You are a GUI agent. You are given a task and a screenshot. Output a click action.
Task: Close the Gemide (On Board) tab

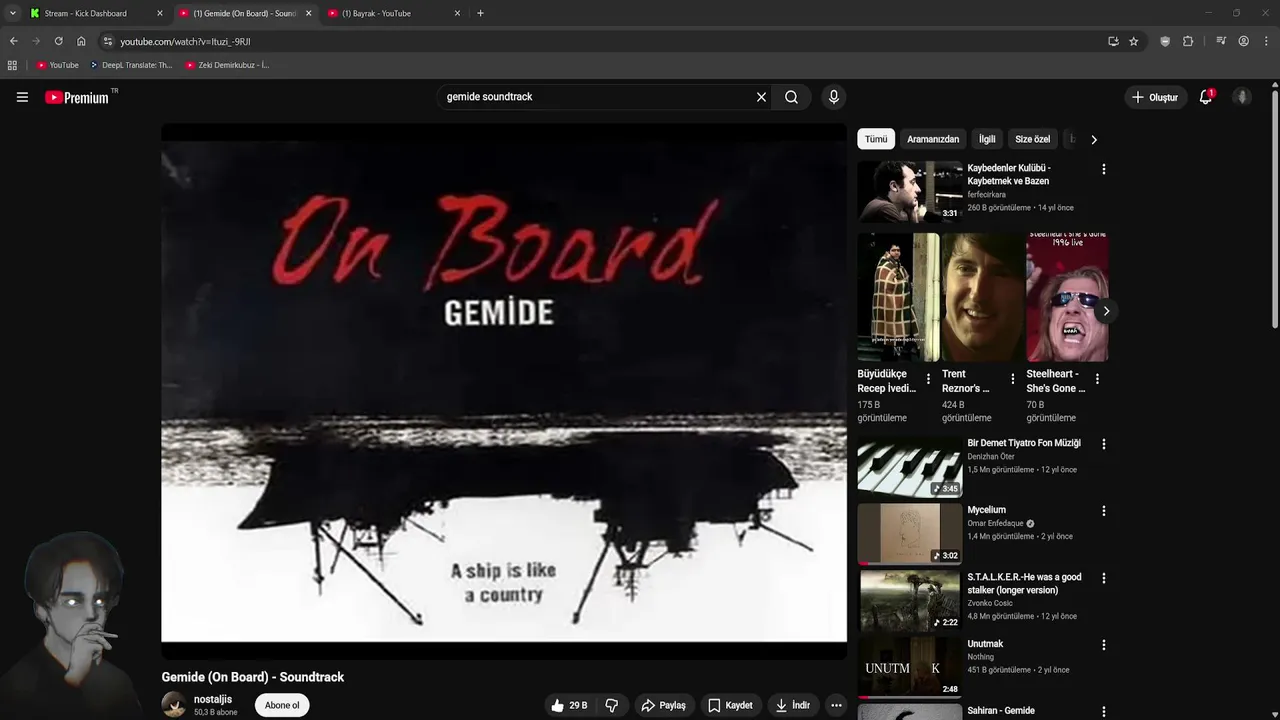(x=308, y=13)
